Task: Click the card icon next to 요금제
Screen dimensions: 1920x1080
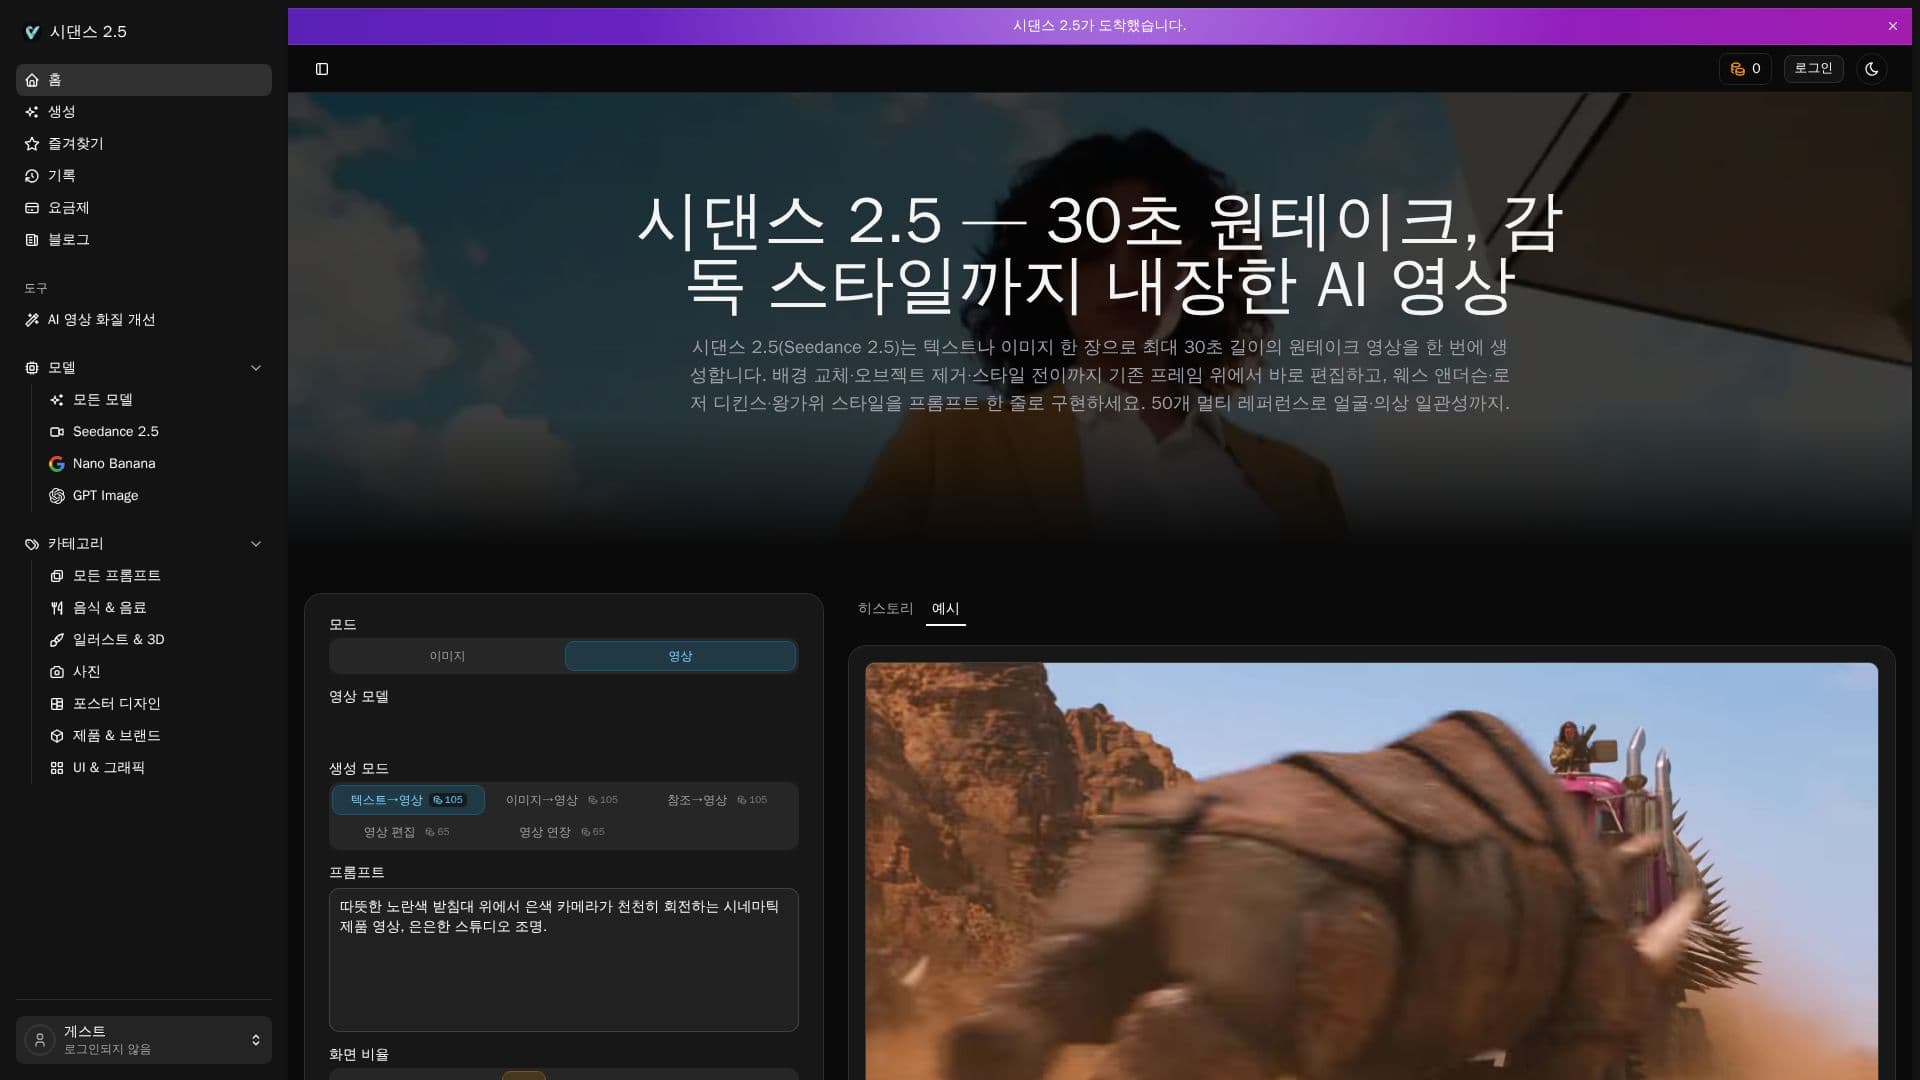Action: click(x=32, y=208)
